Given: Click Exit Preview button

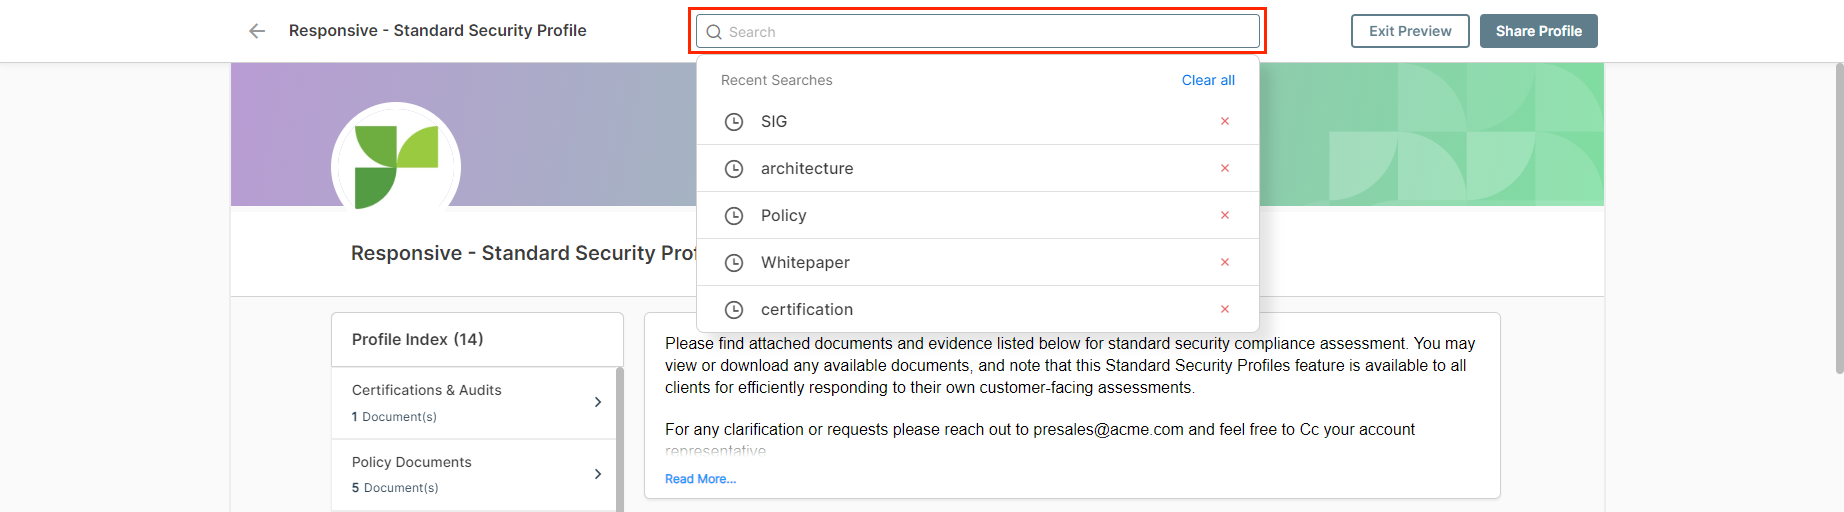Looking at the screenshot, I should coord(1410,31).
